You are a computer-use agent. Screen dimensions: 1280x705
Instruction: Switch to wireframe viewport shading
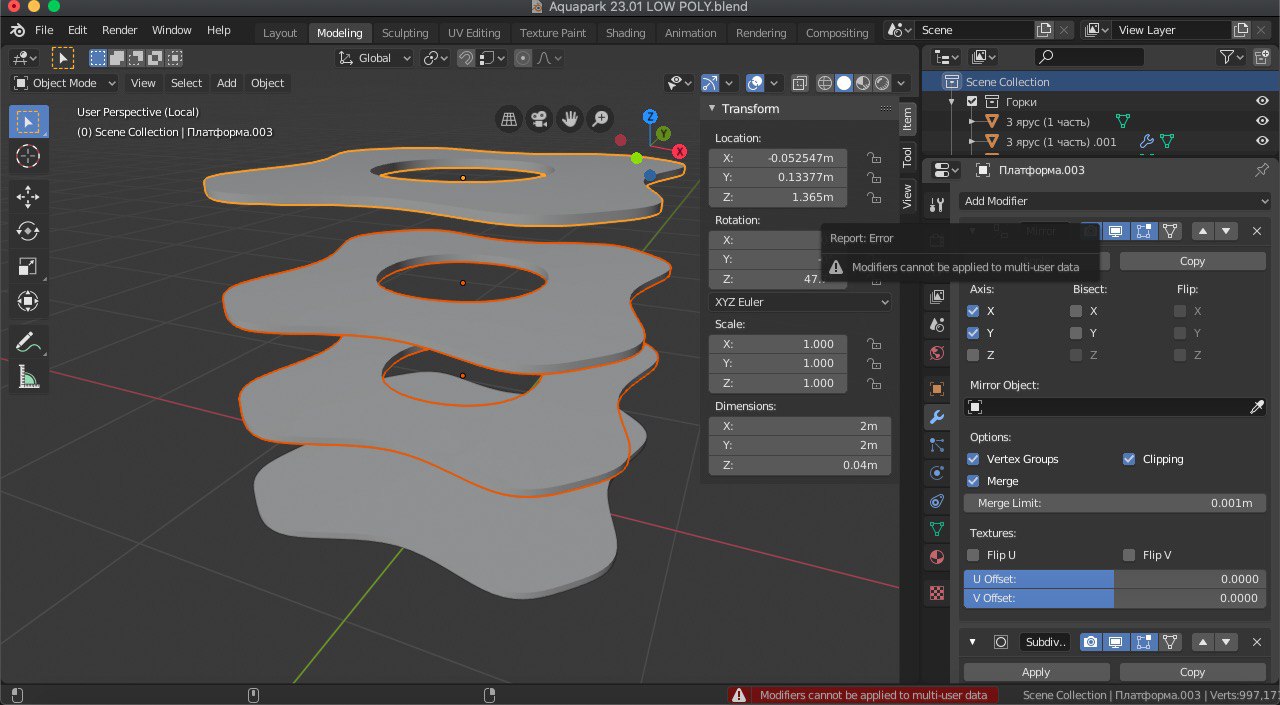point(825,83)
